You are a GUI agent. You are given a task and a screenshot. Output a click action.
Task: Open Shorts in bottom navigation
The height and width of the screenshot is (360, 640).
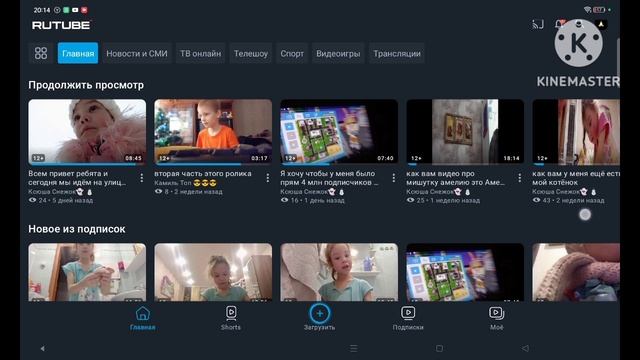(x=231, y=319)
